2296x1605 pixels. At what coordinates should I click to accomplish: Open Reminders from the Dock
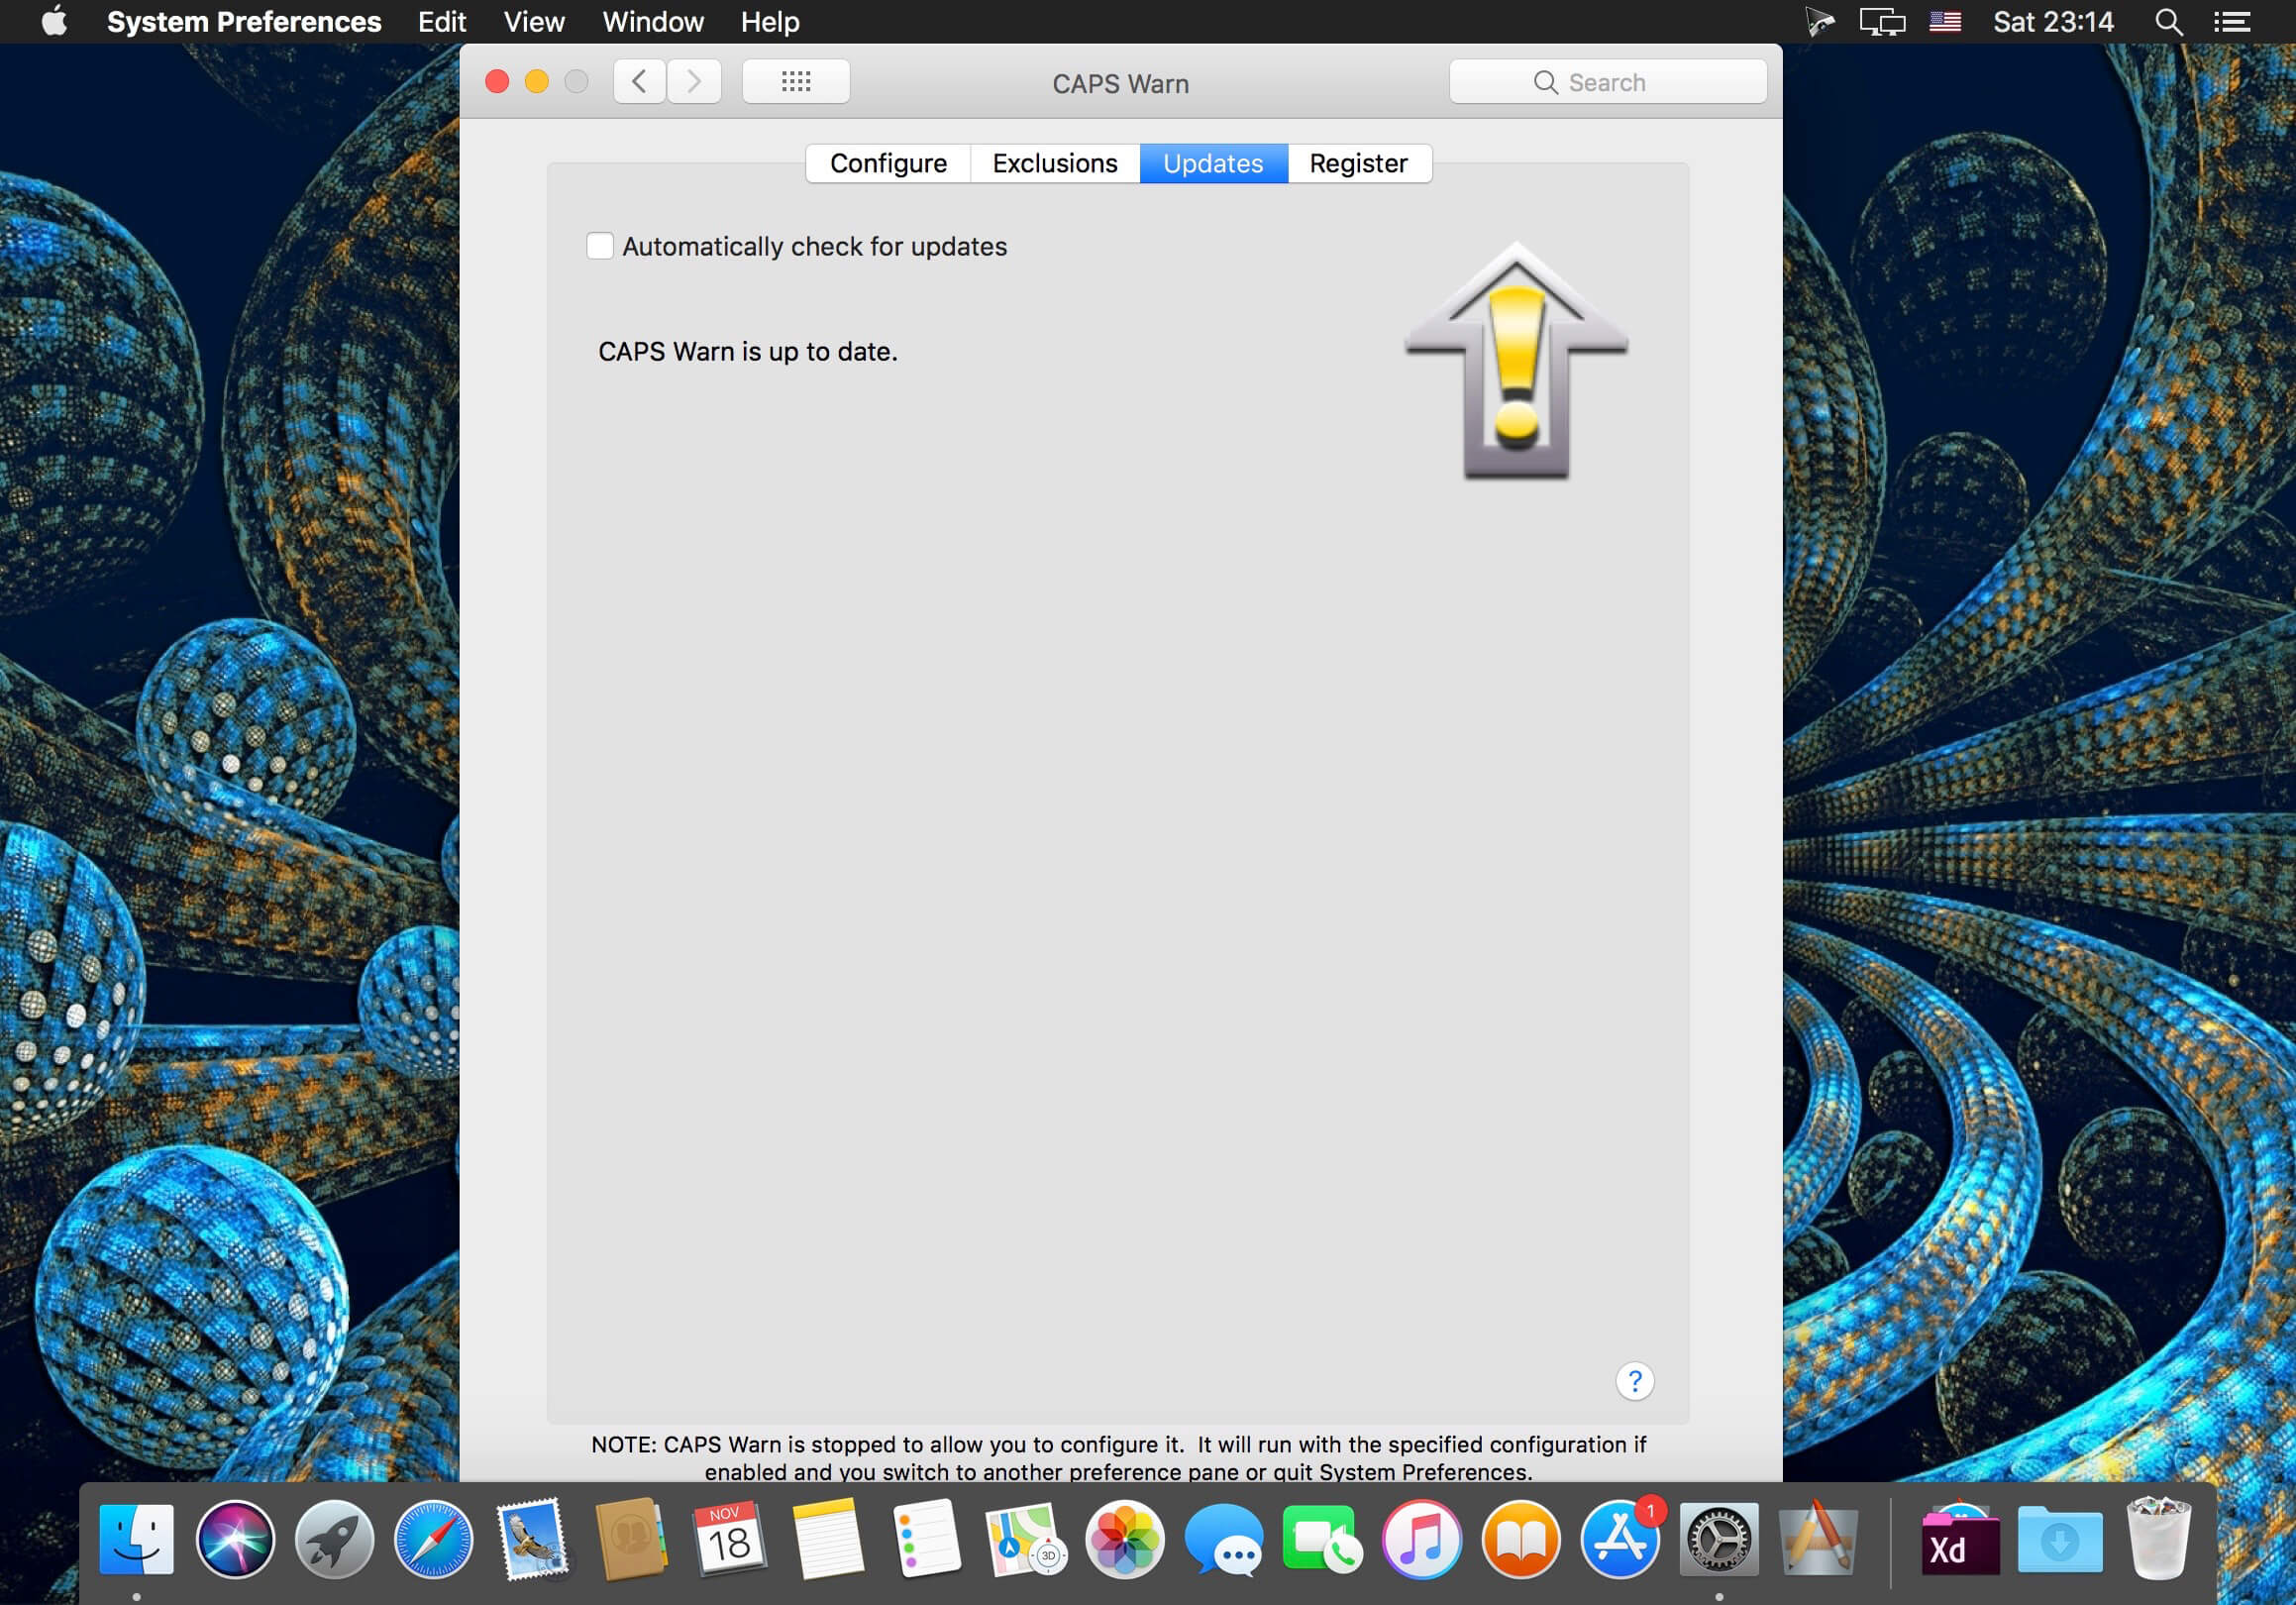(927, 1539)
